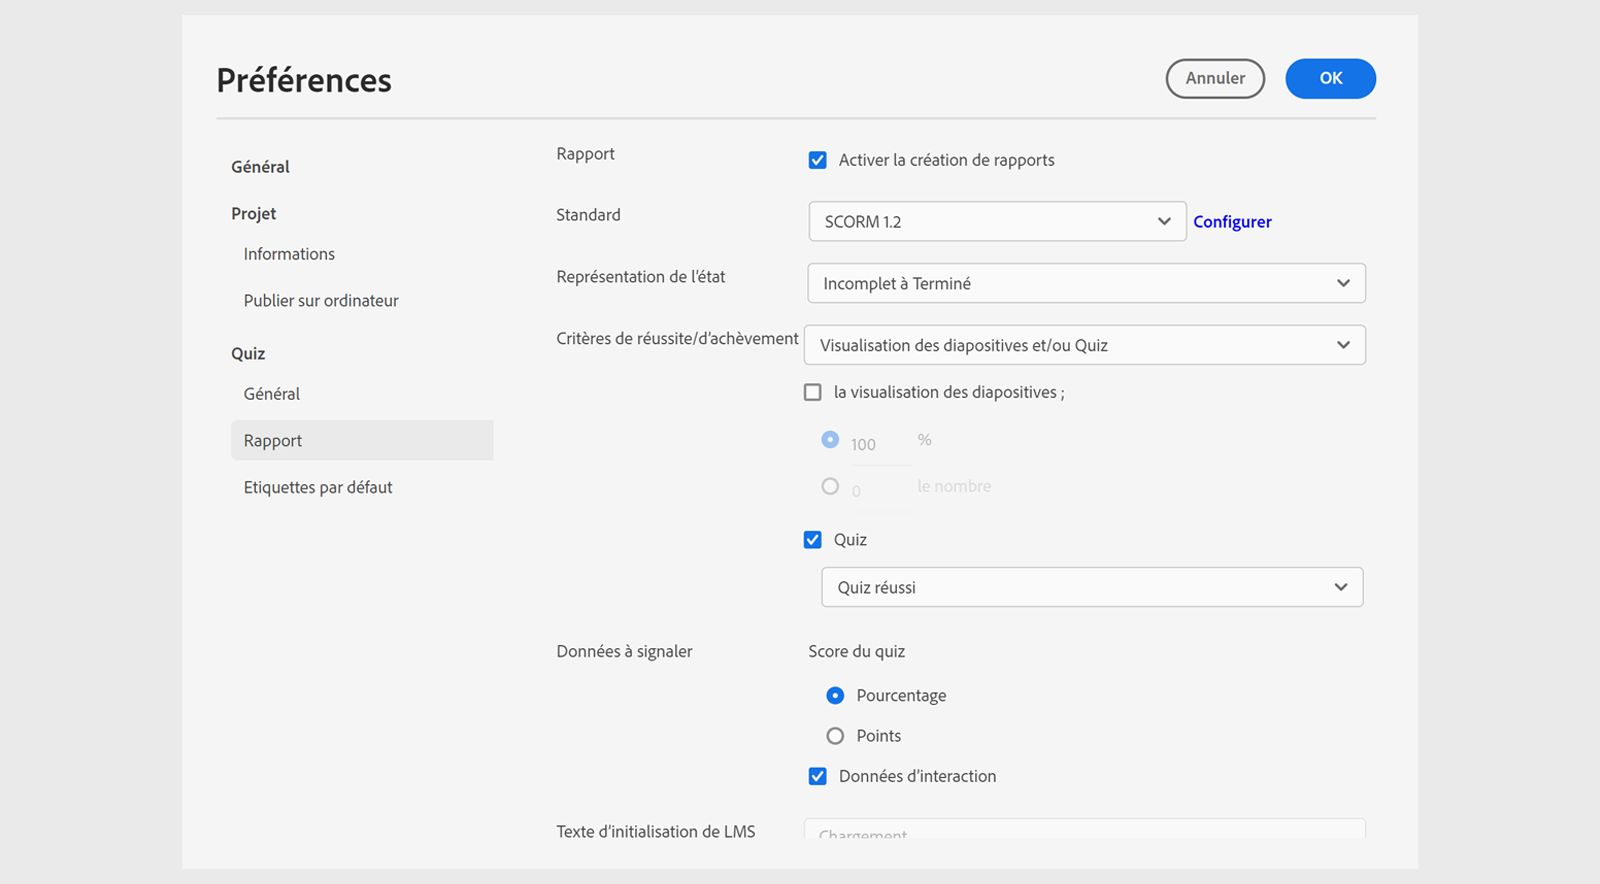
Task: Open "Publier sur ordinateur" settings
Action: coord(321,301)
